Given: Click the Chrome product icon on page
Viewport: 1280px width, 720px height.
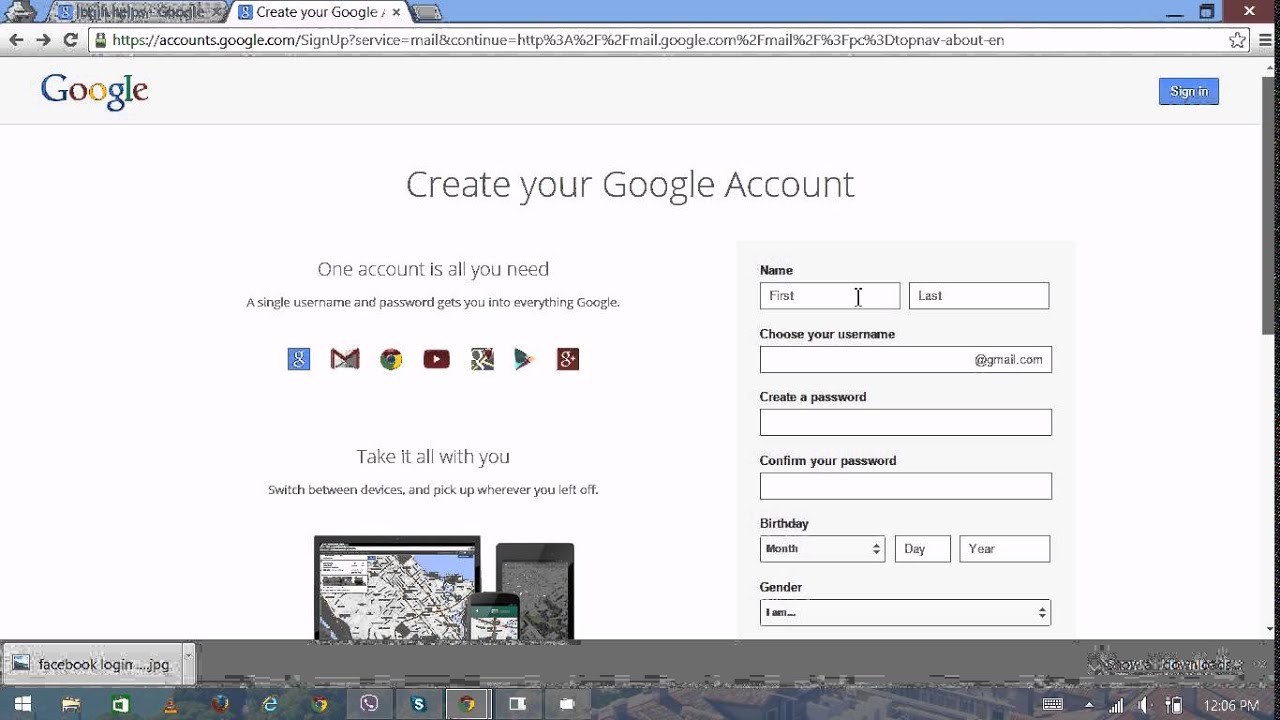Looking at the screenshot, I should [391, 359].
